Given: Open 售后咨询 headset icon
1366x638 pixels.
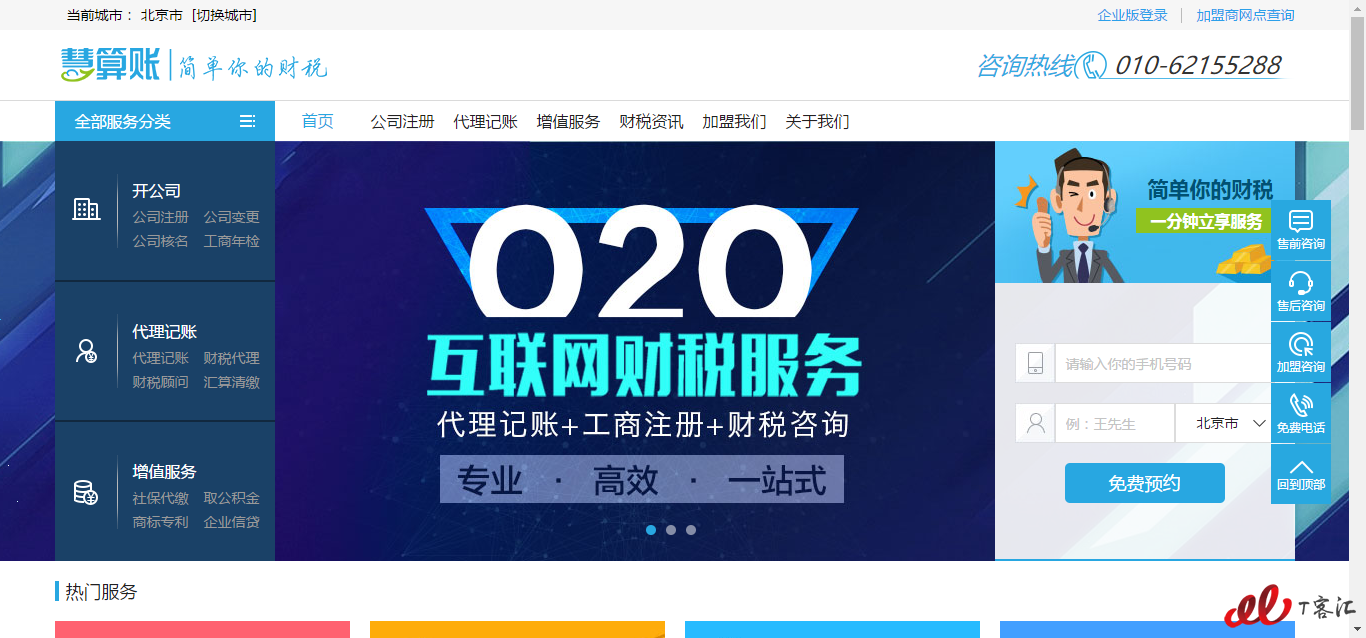Looking at the screenshot, I should pos(1300,282).
